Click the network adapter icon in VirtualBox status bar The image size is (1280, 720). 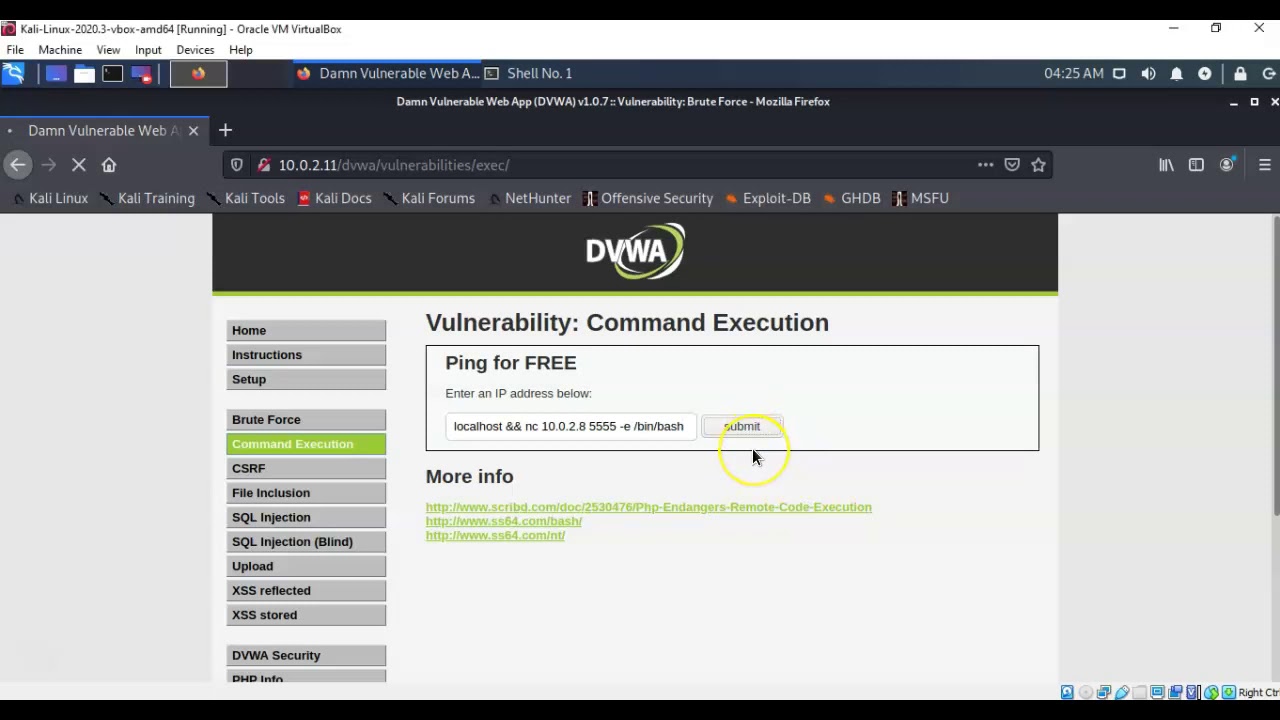1104,692
